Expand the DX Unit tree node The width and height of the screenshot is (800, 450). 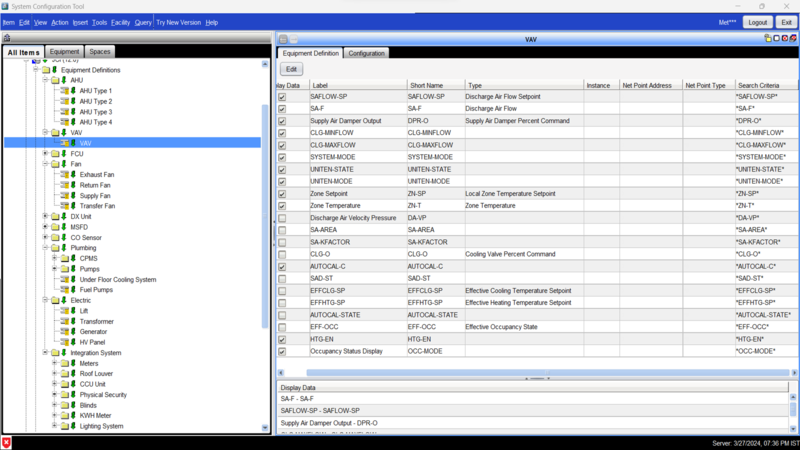(x=45, y=217)
